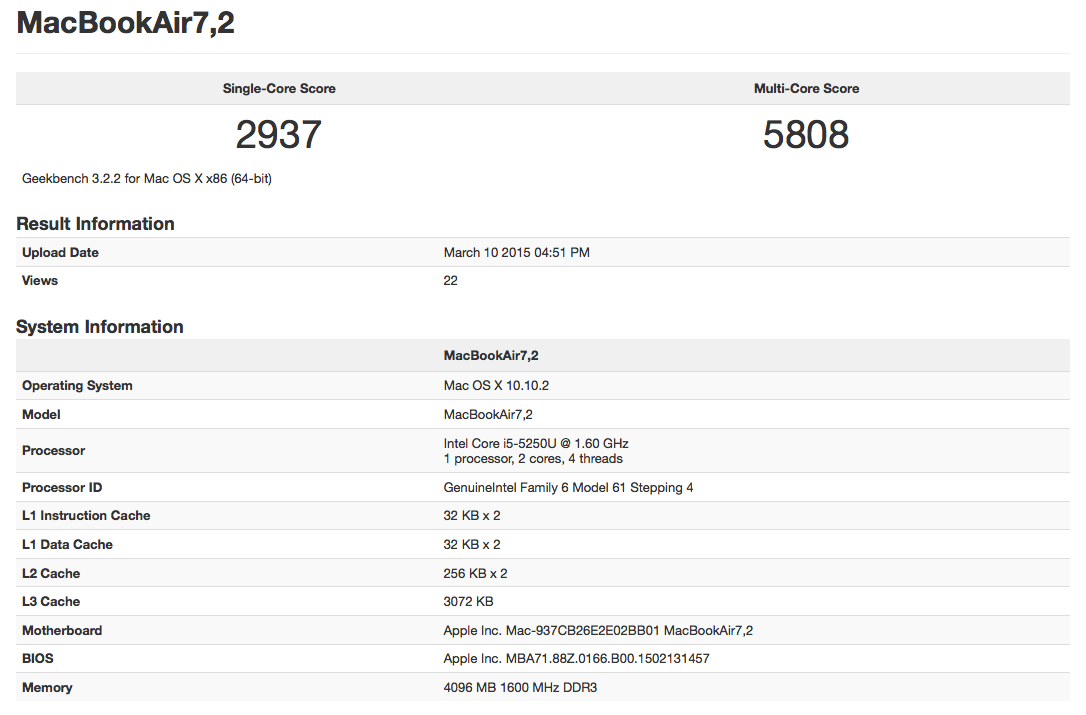The height and width of the screenshot is (715, 1086).
Task: Click the Geekbench 3.2.2 version text
Action: click(147, 179)
